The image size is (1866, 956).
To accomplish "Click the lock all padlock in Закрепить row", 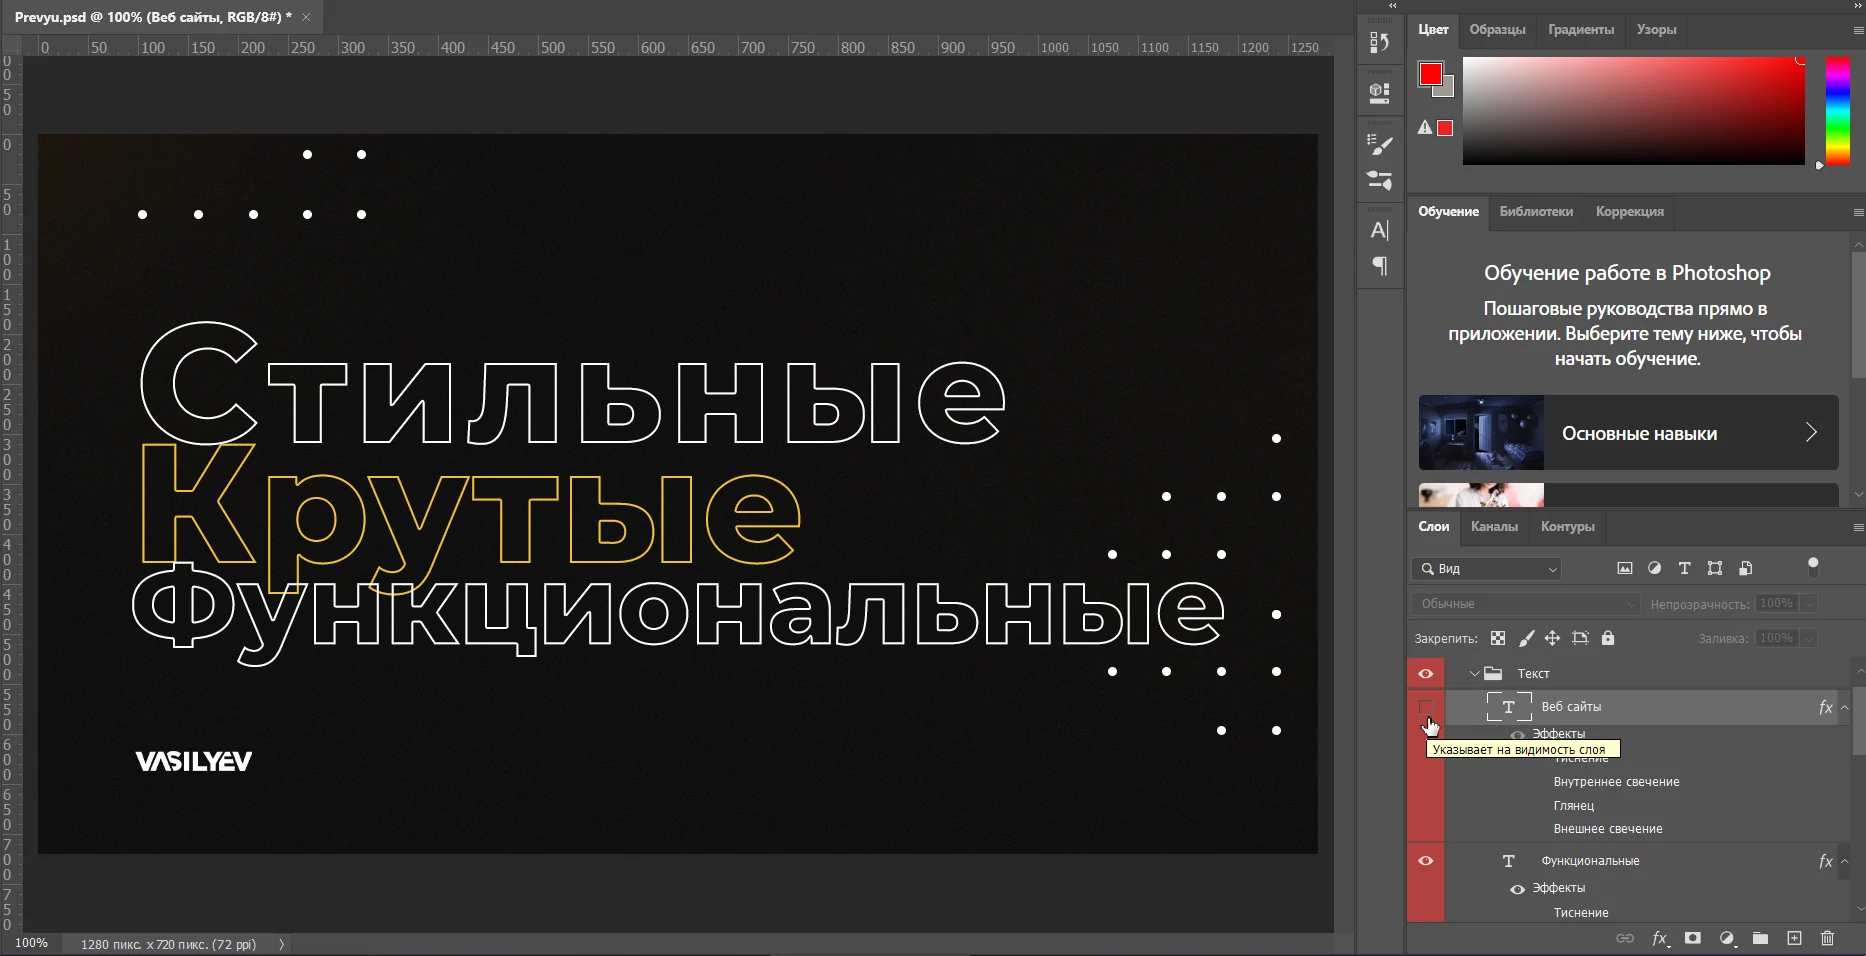I will click(1607, 638).
